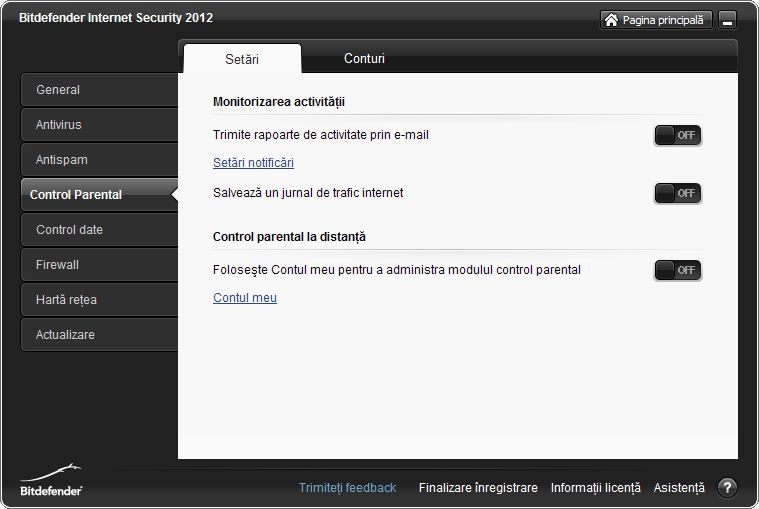Open the Setări notificări link
759x509 pixels.
(253, 163)
